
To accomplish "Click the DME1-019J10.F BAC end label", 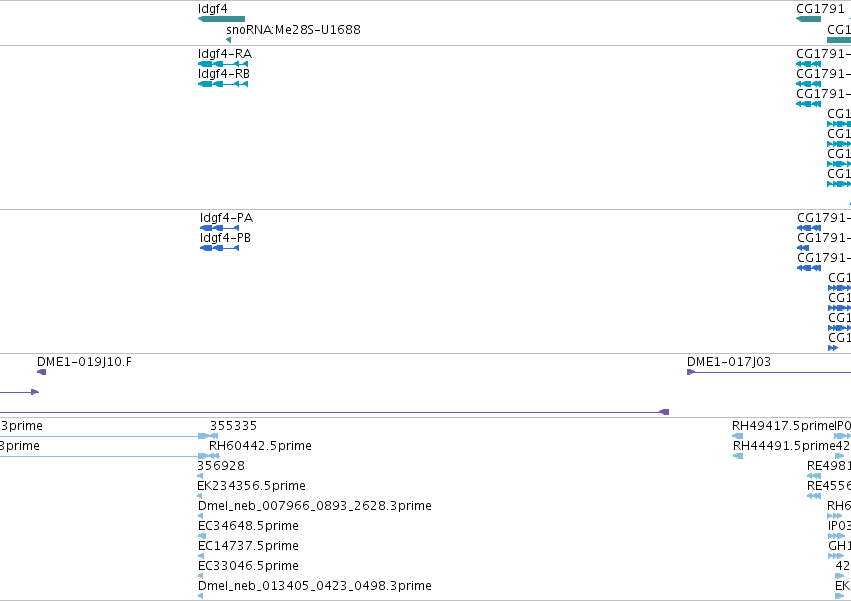I will point(84,362).
